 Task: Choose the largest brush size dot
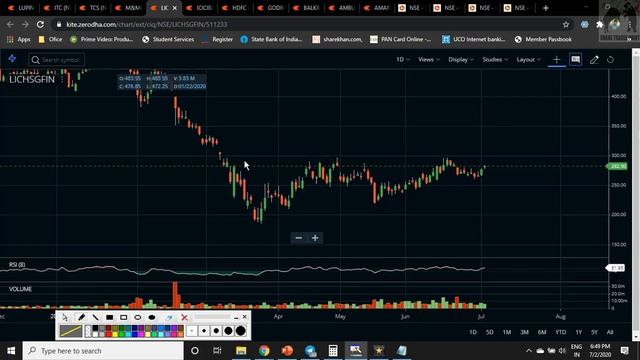[x=241, y=331]
